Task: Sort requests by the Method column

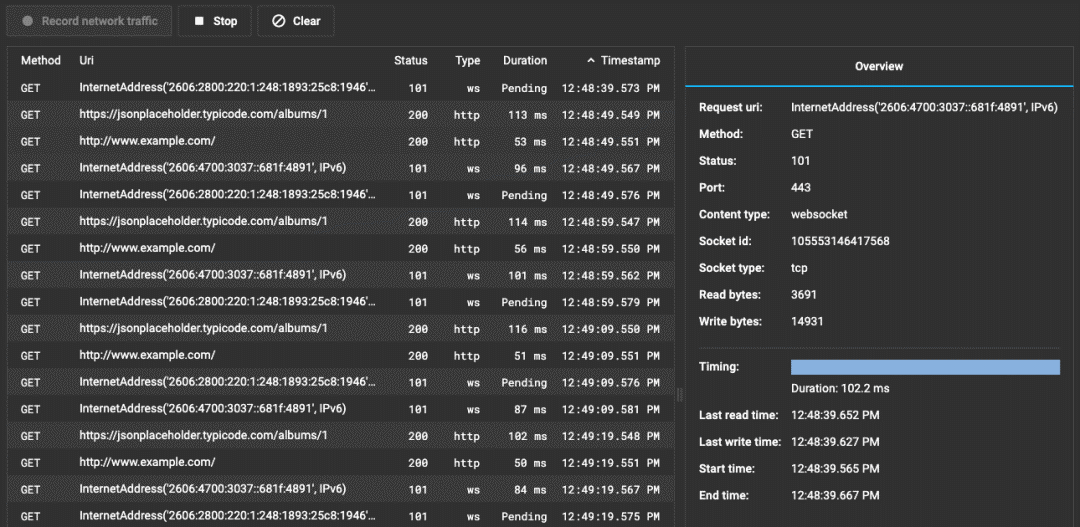Action: pyautogui.click(x=41, y=60)
